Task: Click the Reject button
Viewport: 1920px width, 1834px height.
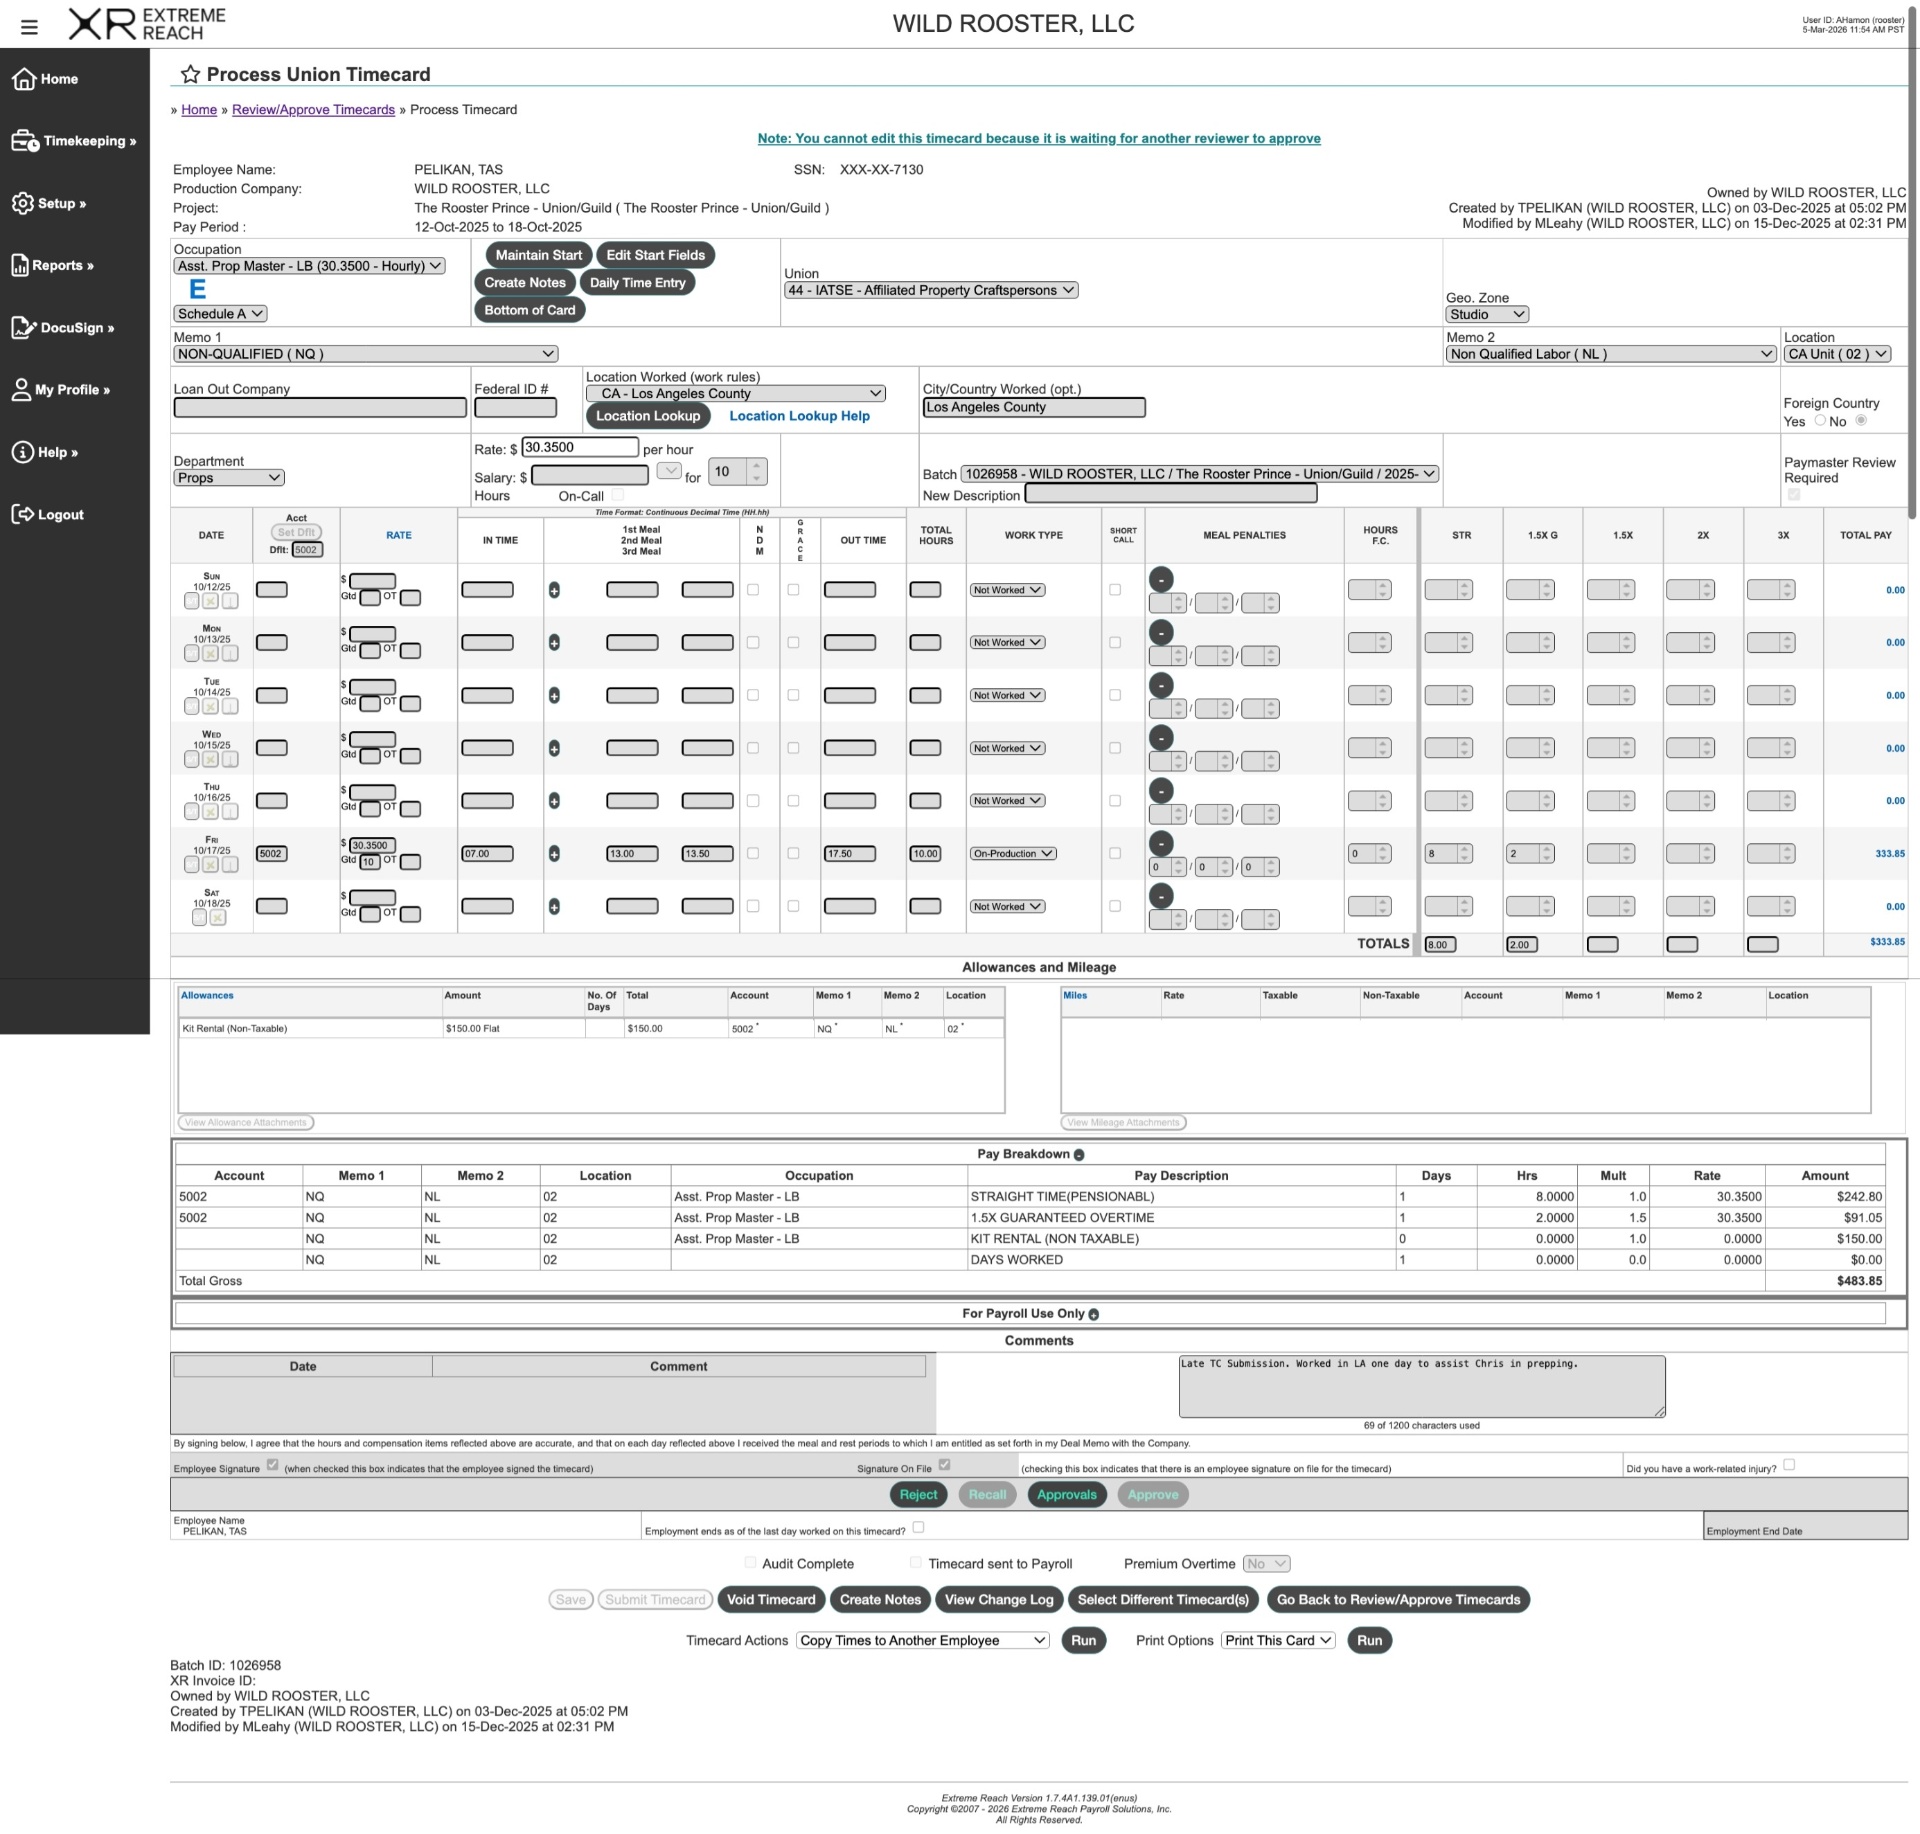Action: coord(918,1495)
